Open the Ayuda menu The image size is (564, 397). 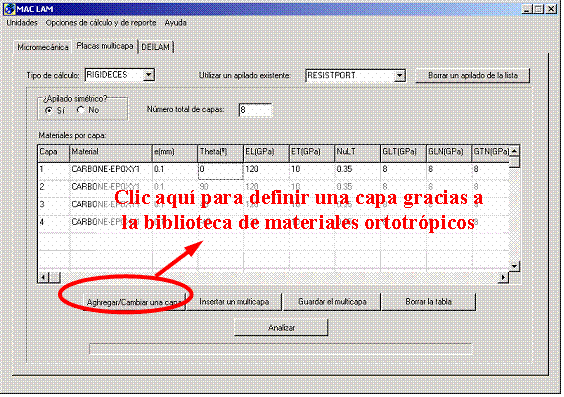[176, 23]
